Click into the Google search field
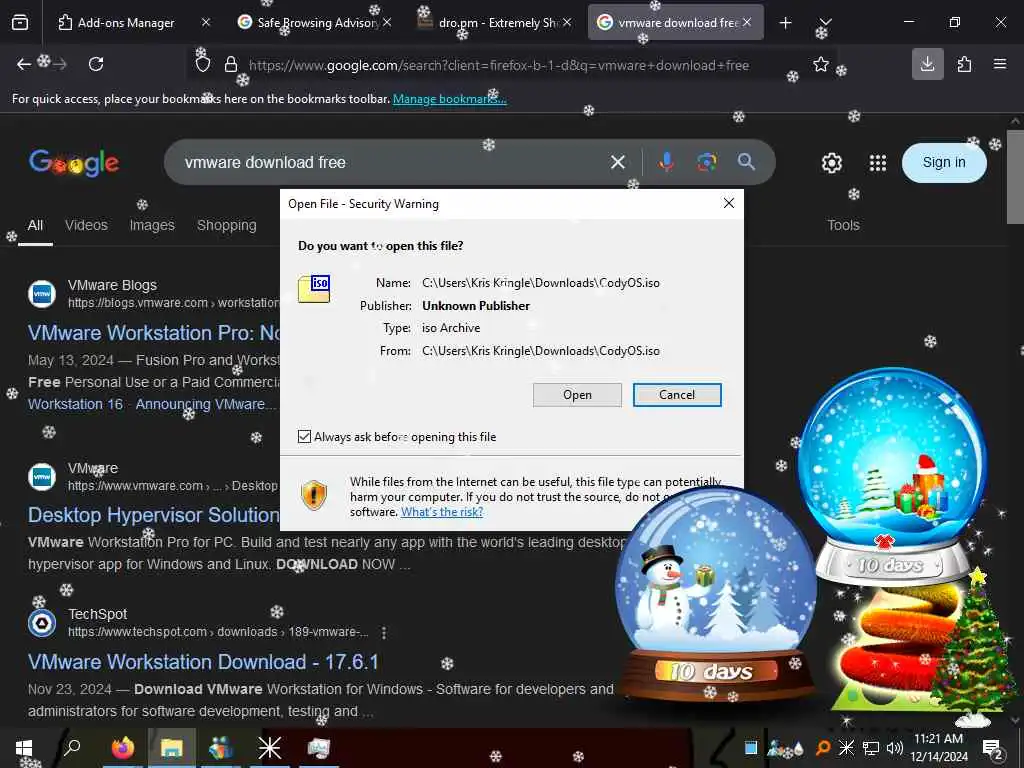This screenshot has width=1024, height=768. click(x=392, y=162)
